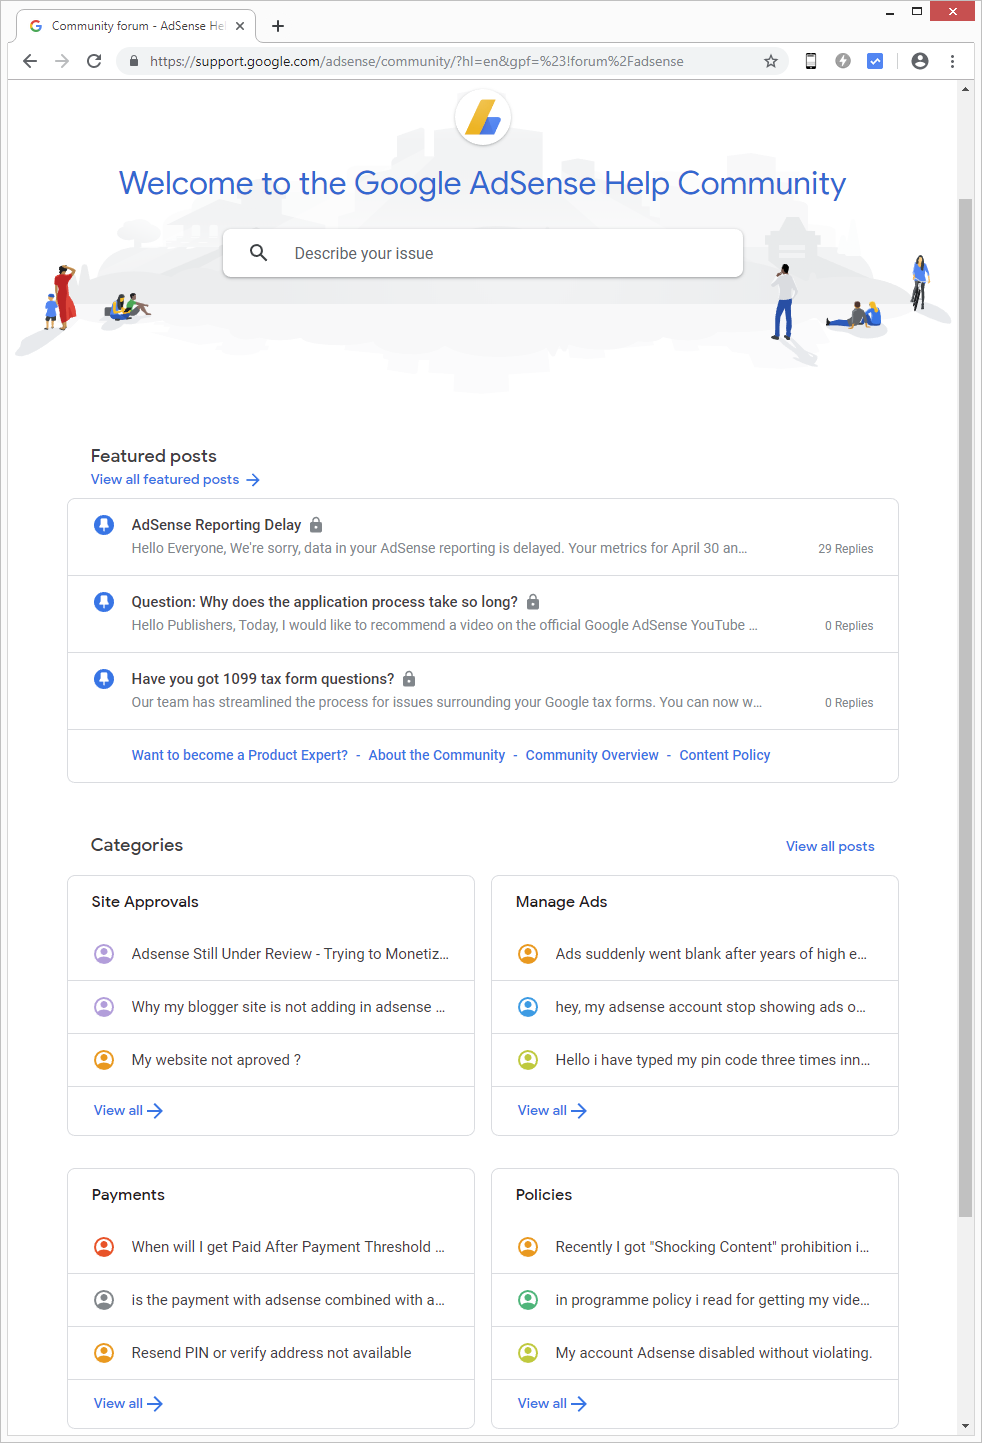The image size is (982, 1443).
Task: Close the Community forum tab
Action: pyautogui.click(x=240, y=26)
